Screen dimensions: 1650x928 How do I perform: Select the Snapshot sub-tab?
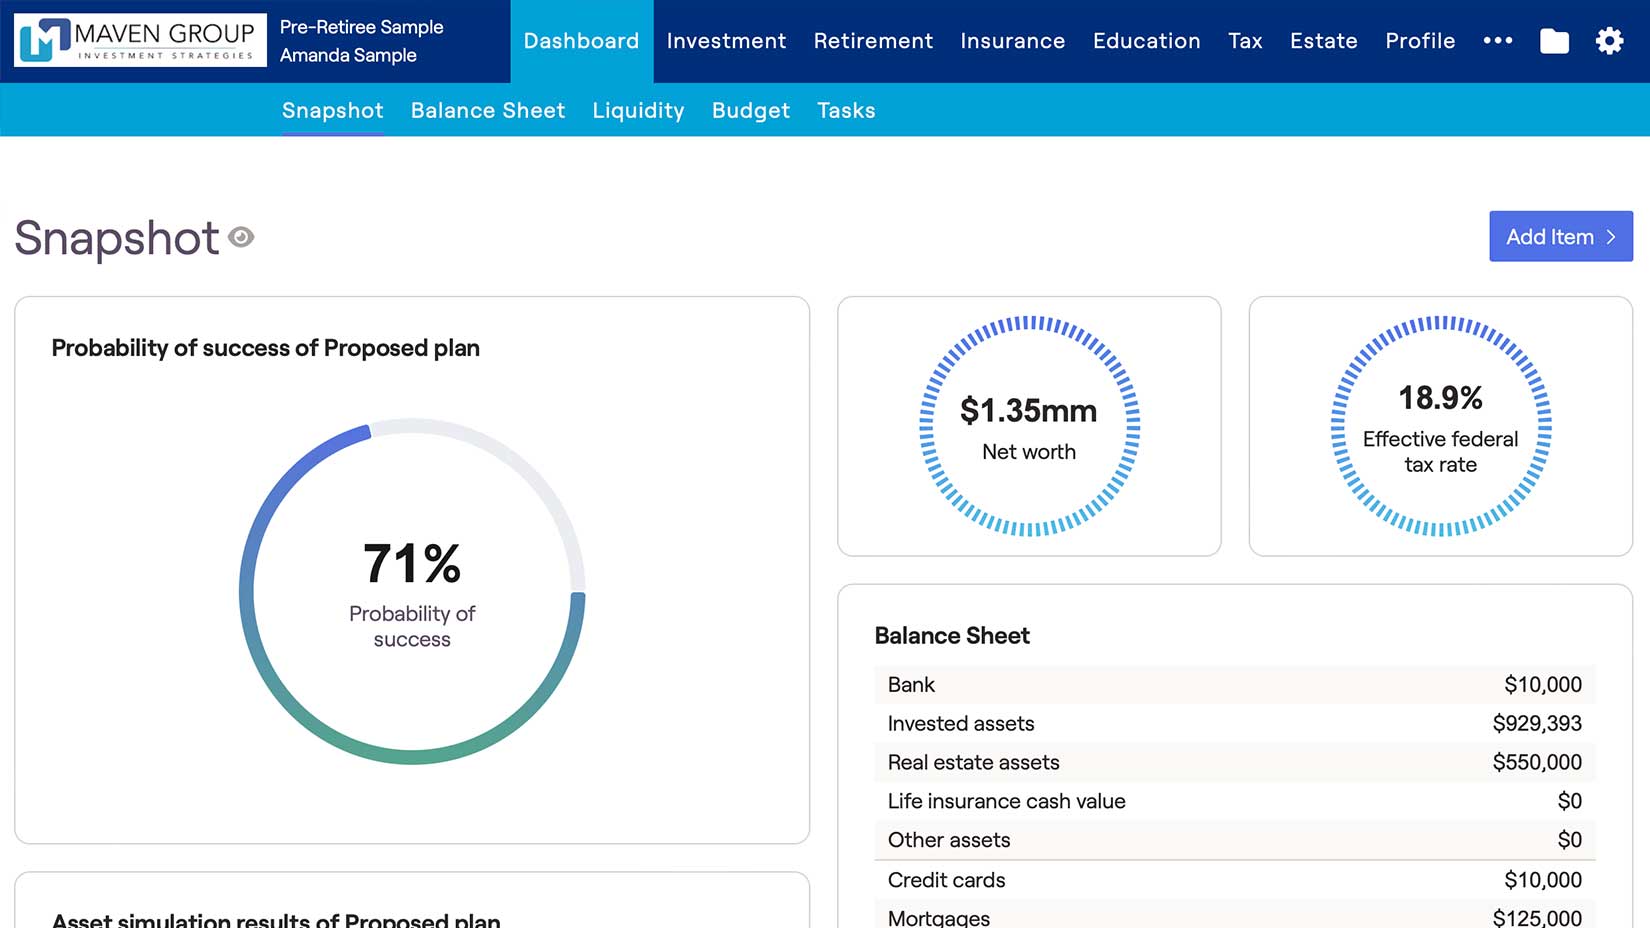click(332, 110)
